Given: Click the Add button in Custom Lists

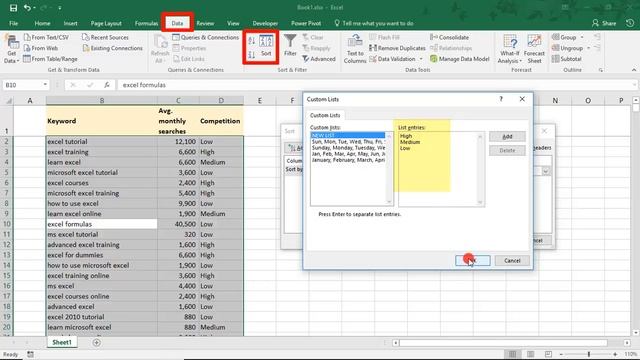Looking at the screenshot, I should click(507, 137).
